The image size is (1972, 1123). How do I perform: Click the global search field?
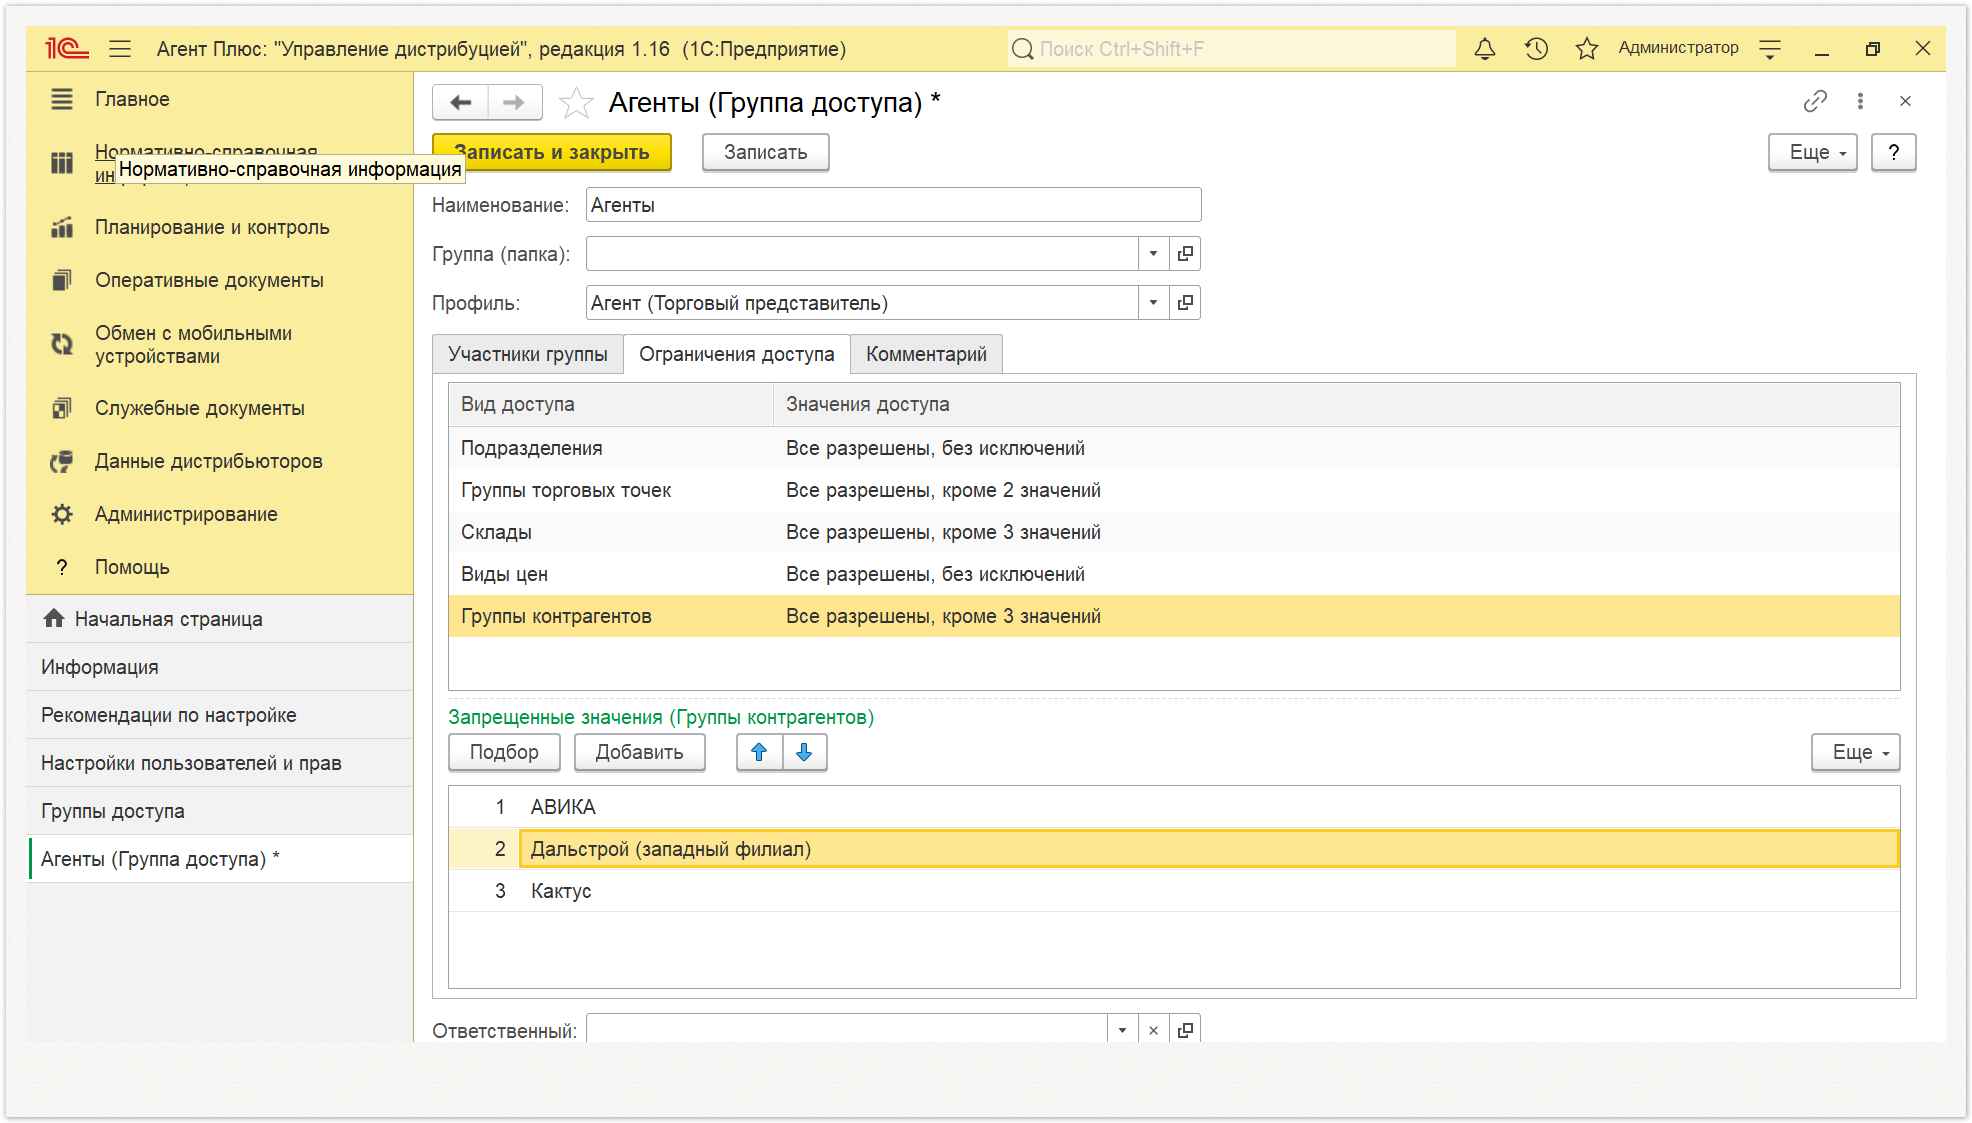(x=1232, y=49)
